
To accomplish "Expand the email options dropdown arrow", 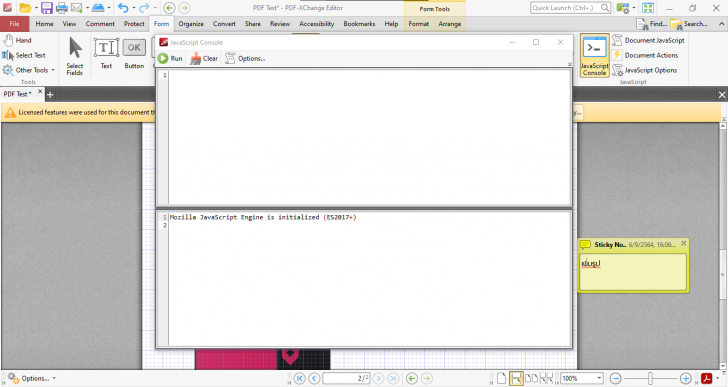I will 87,8.
